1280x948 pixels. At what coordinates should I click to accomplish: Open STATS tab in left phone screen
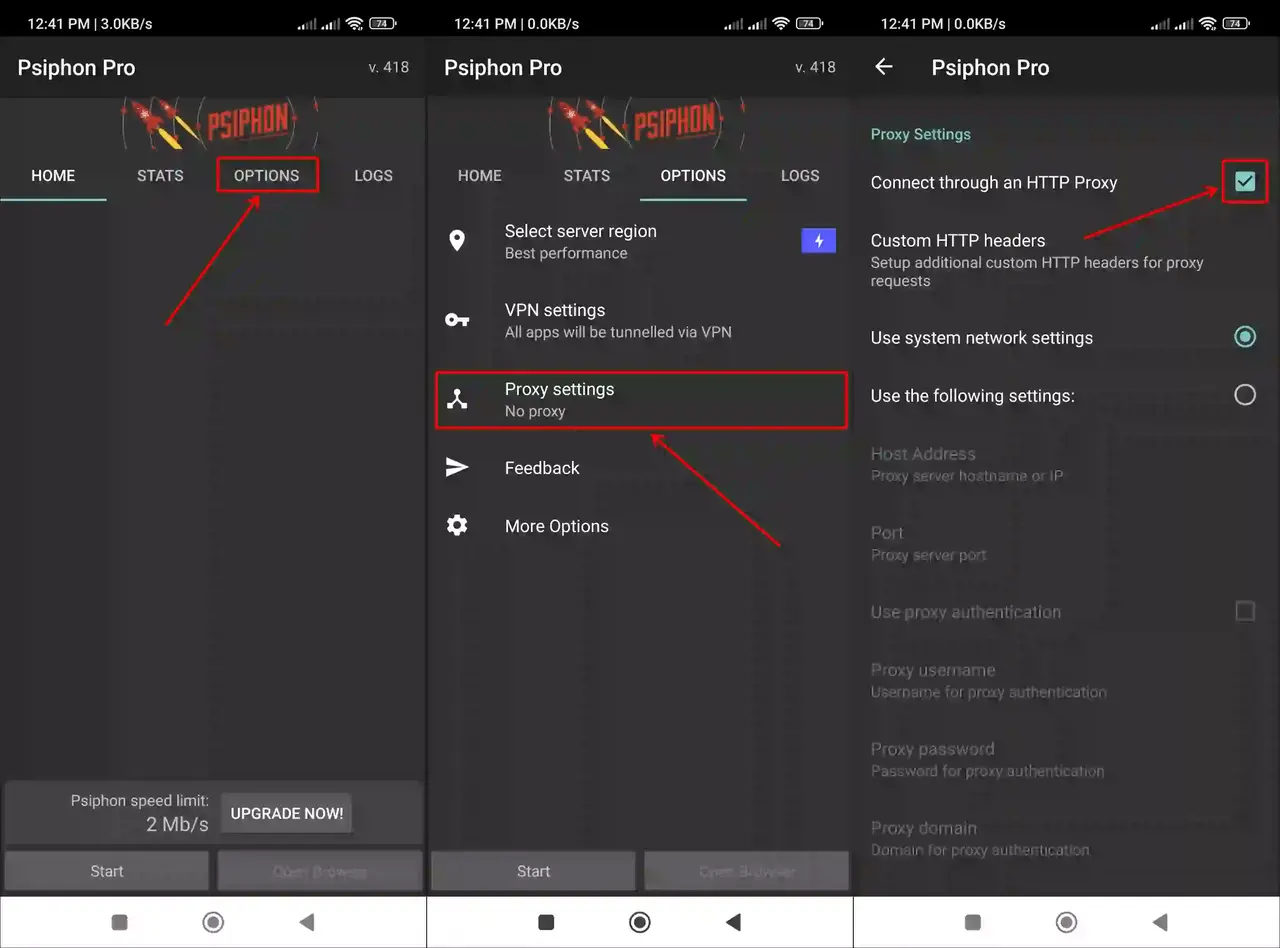coord(160,175)
